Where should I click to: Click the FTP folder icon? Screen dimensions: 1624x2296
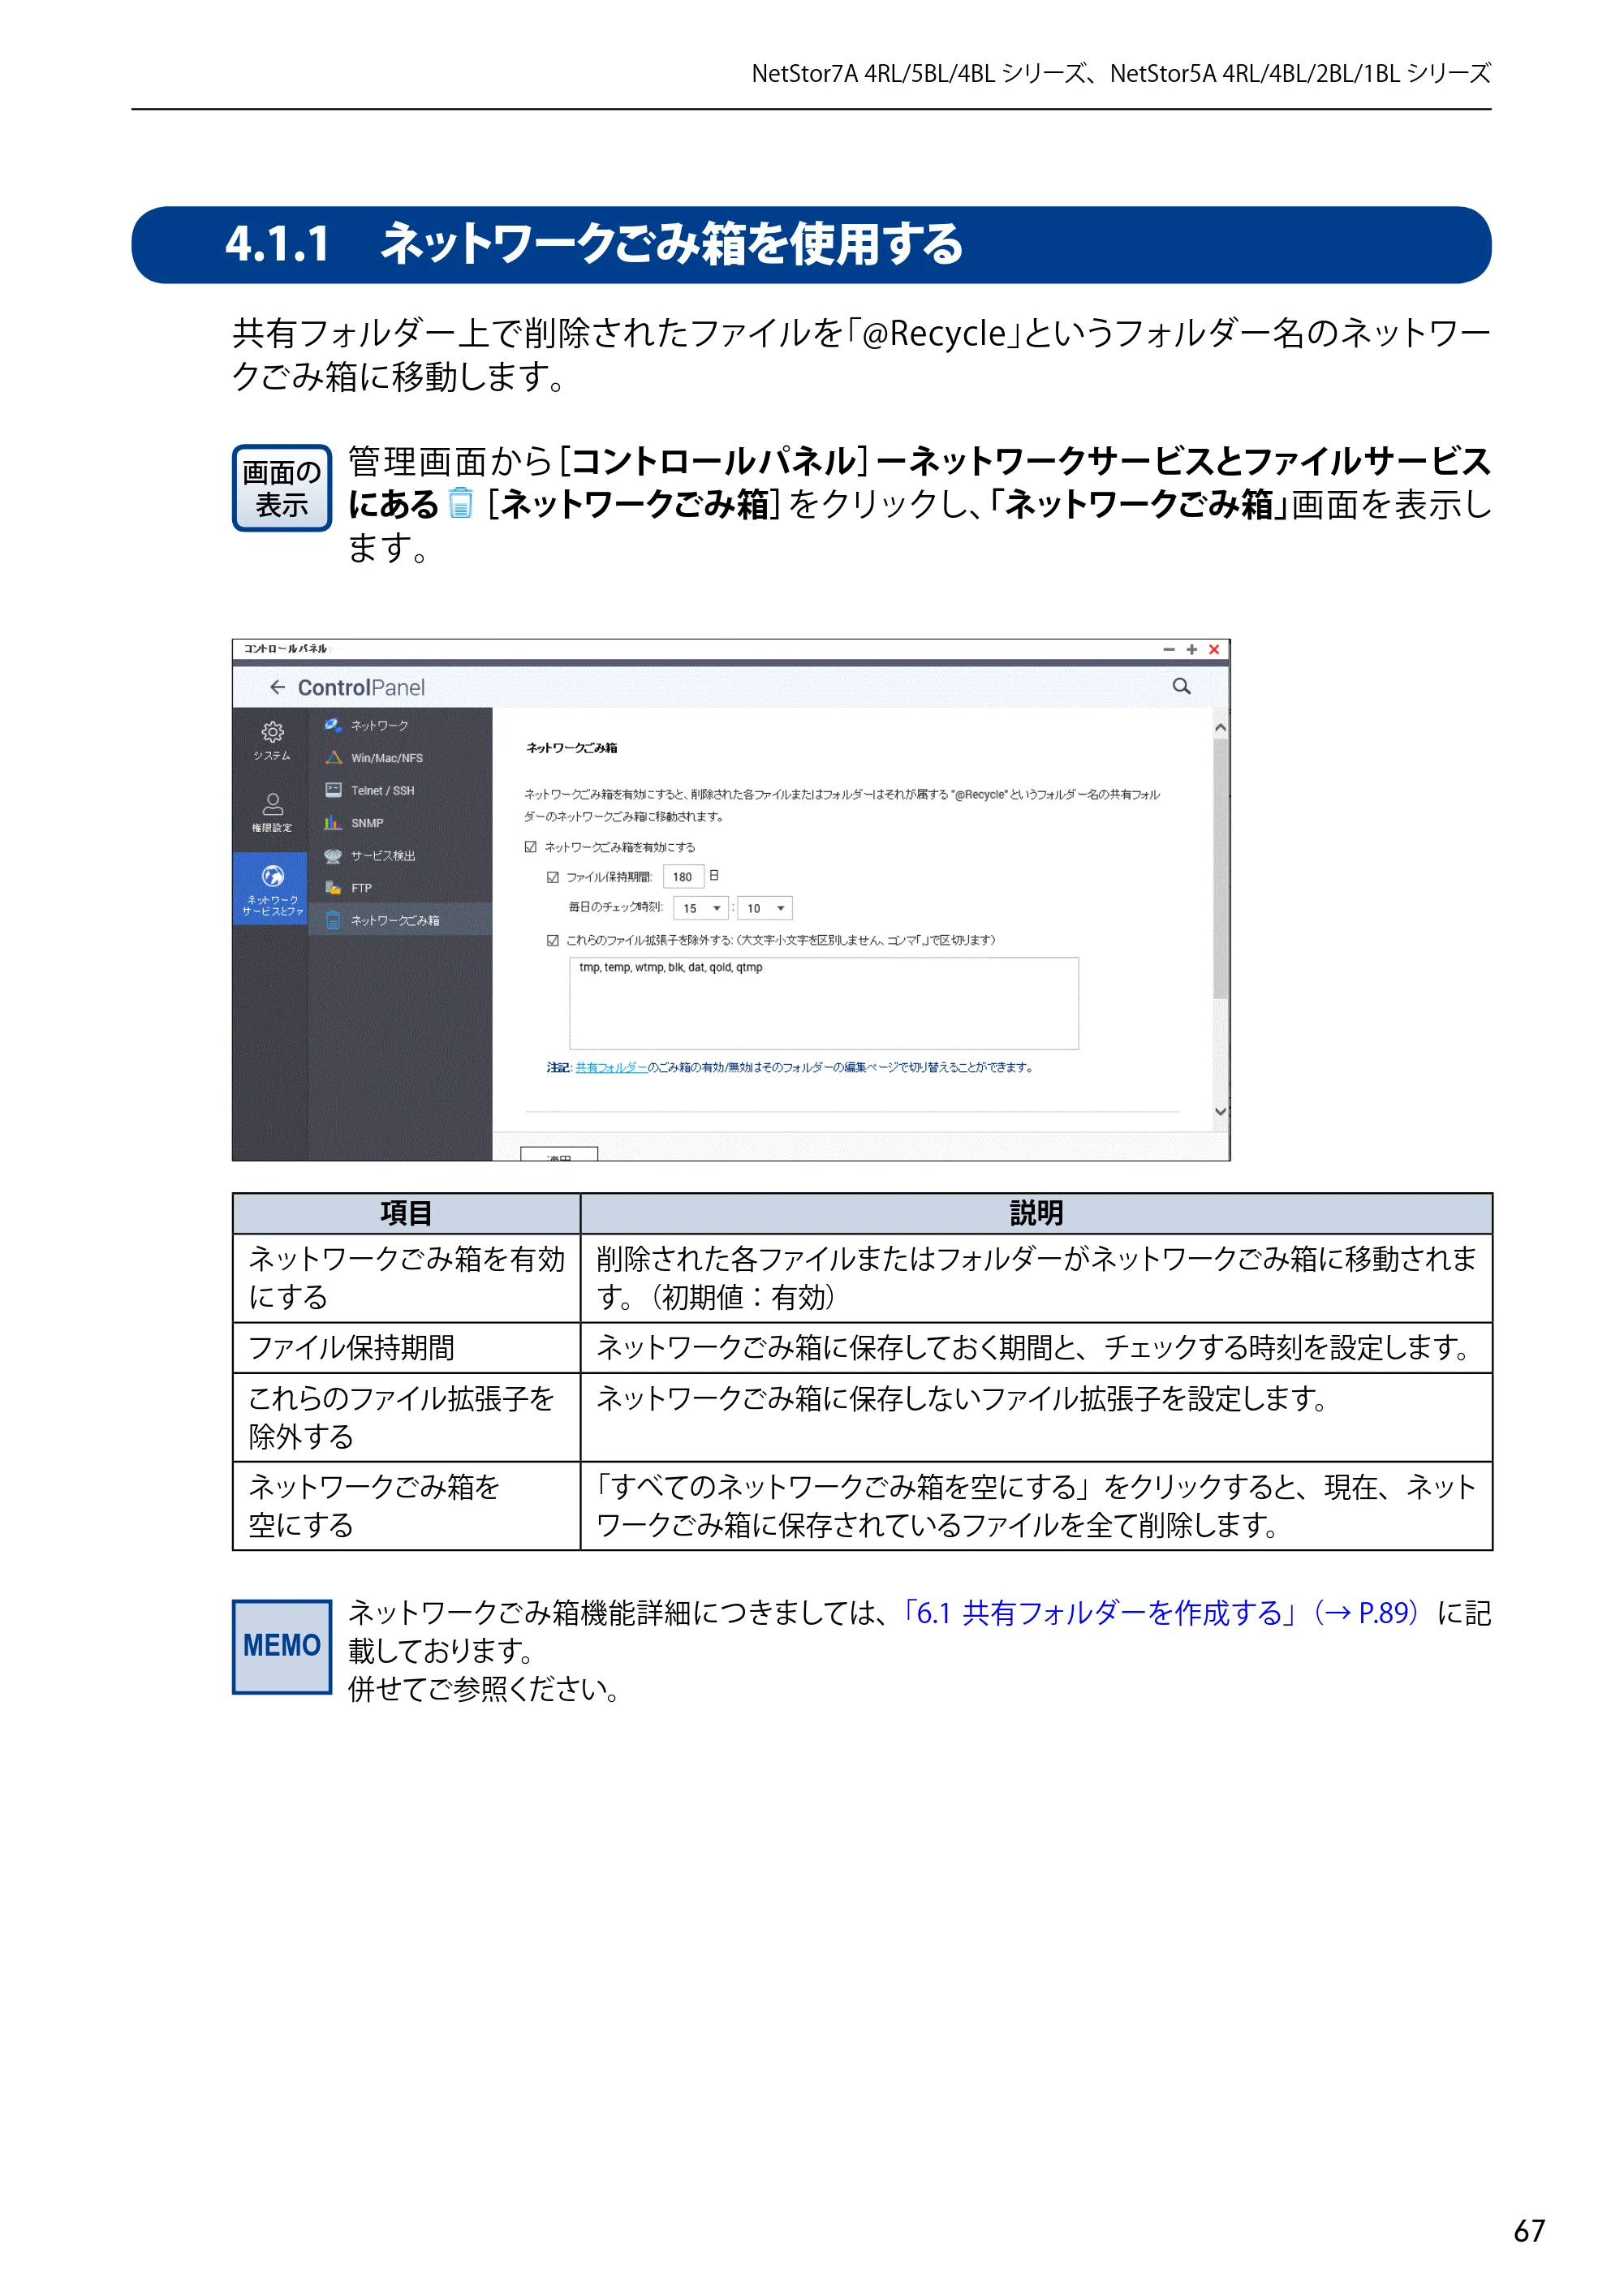(333, 888)
